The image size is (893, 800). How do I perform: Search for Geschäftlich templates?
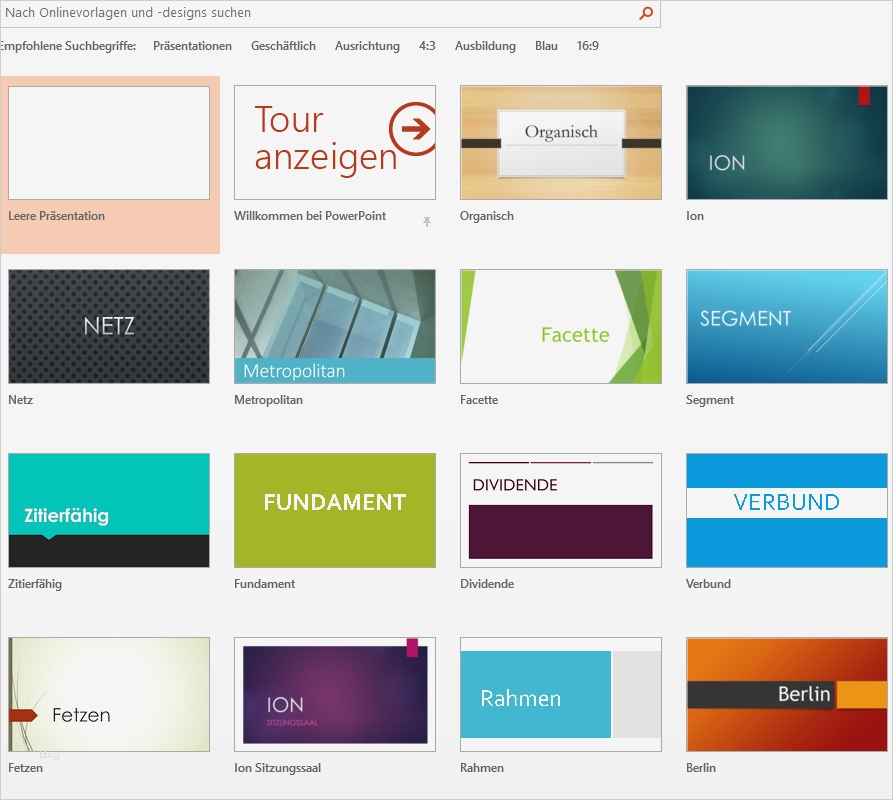(283, 46)
